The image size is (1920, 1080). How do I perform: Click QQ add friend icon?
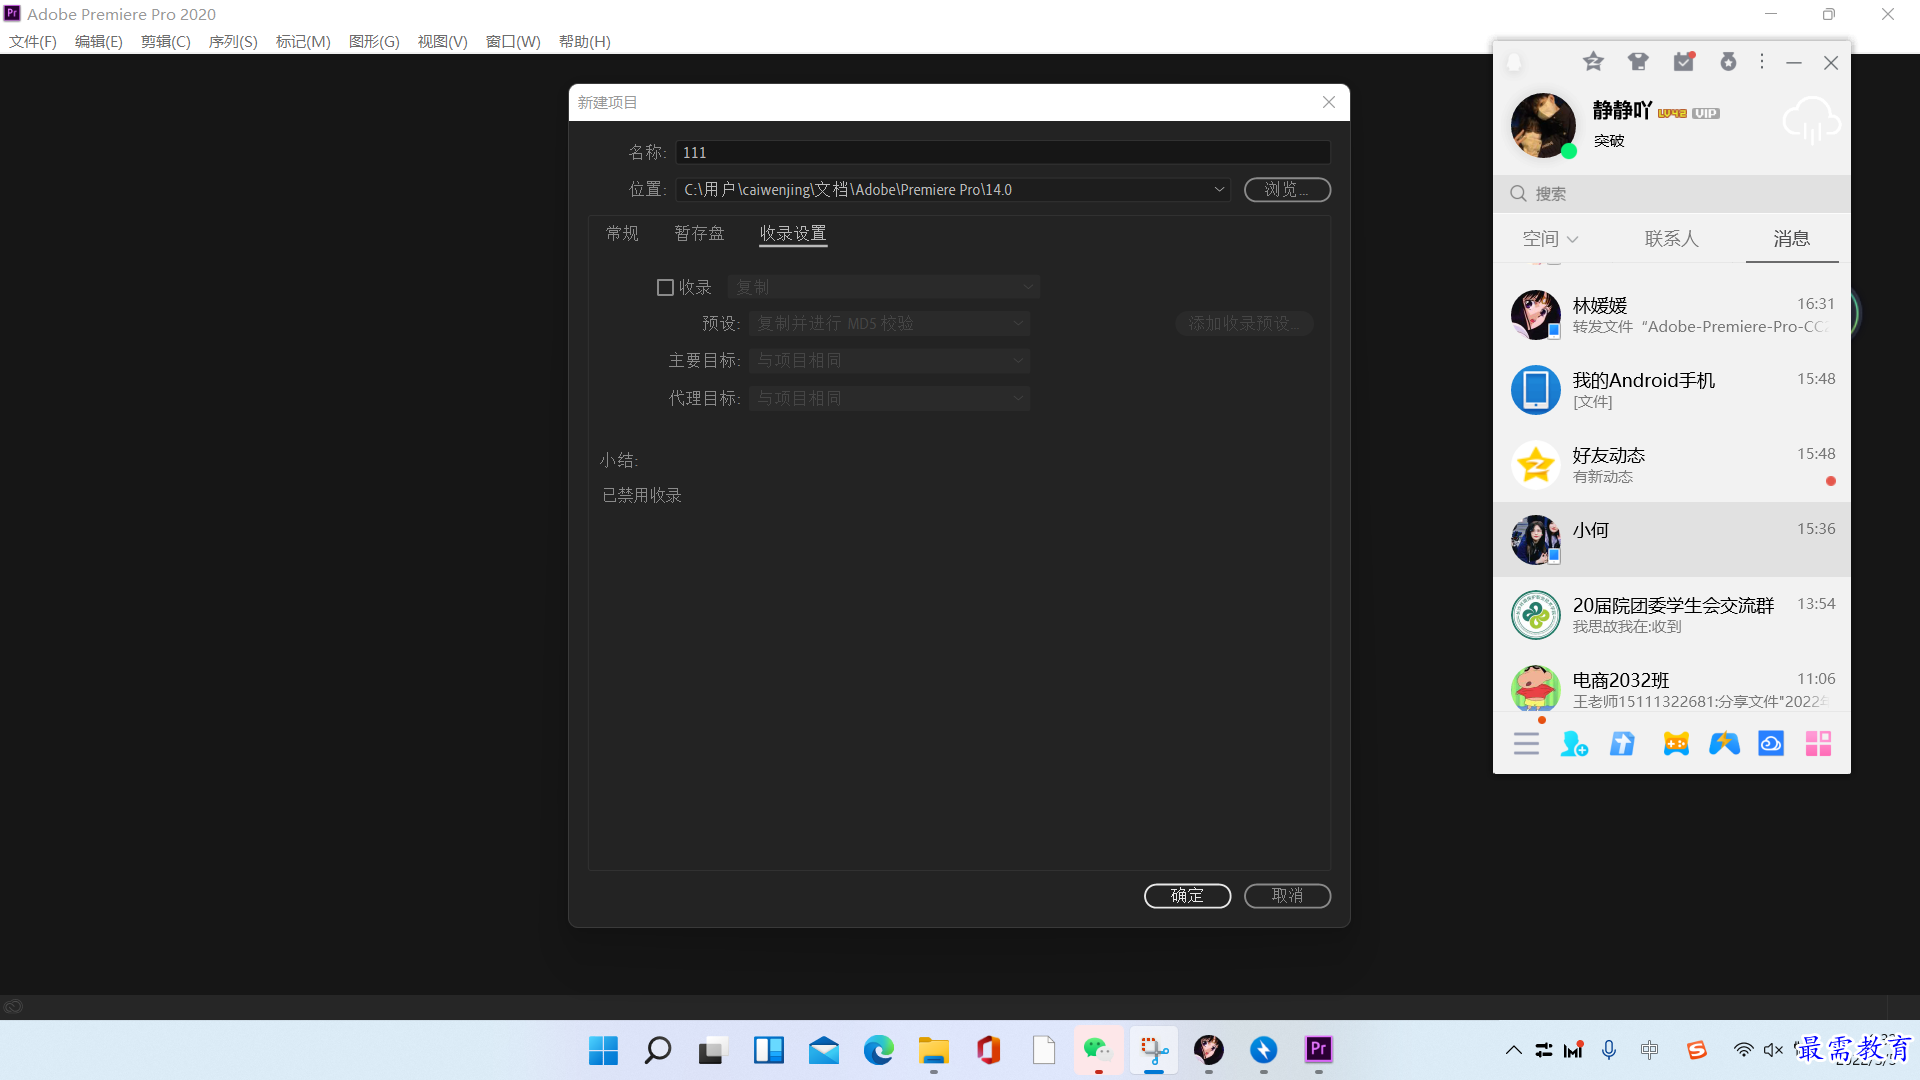(x=1574, y=744)
